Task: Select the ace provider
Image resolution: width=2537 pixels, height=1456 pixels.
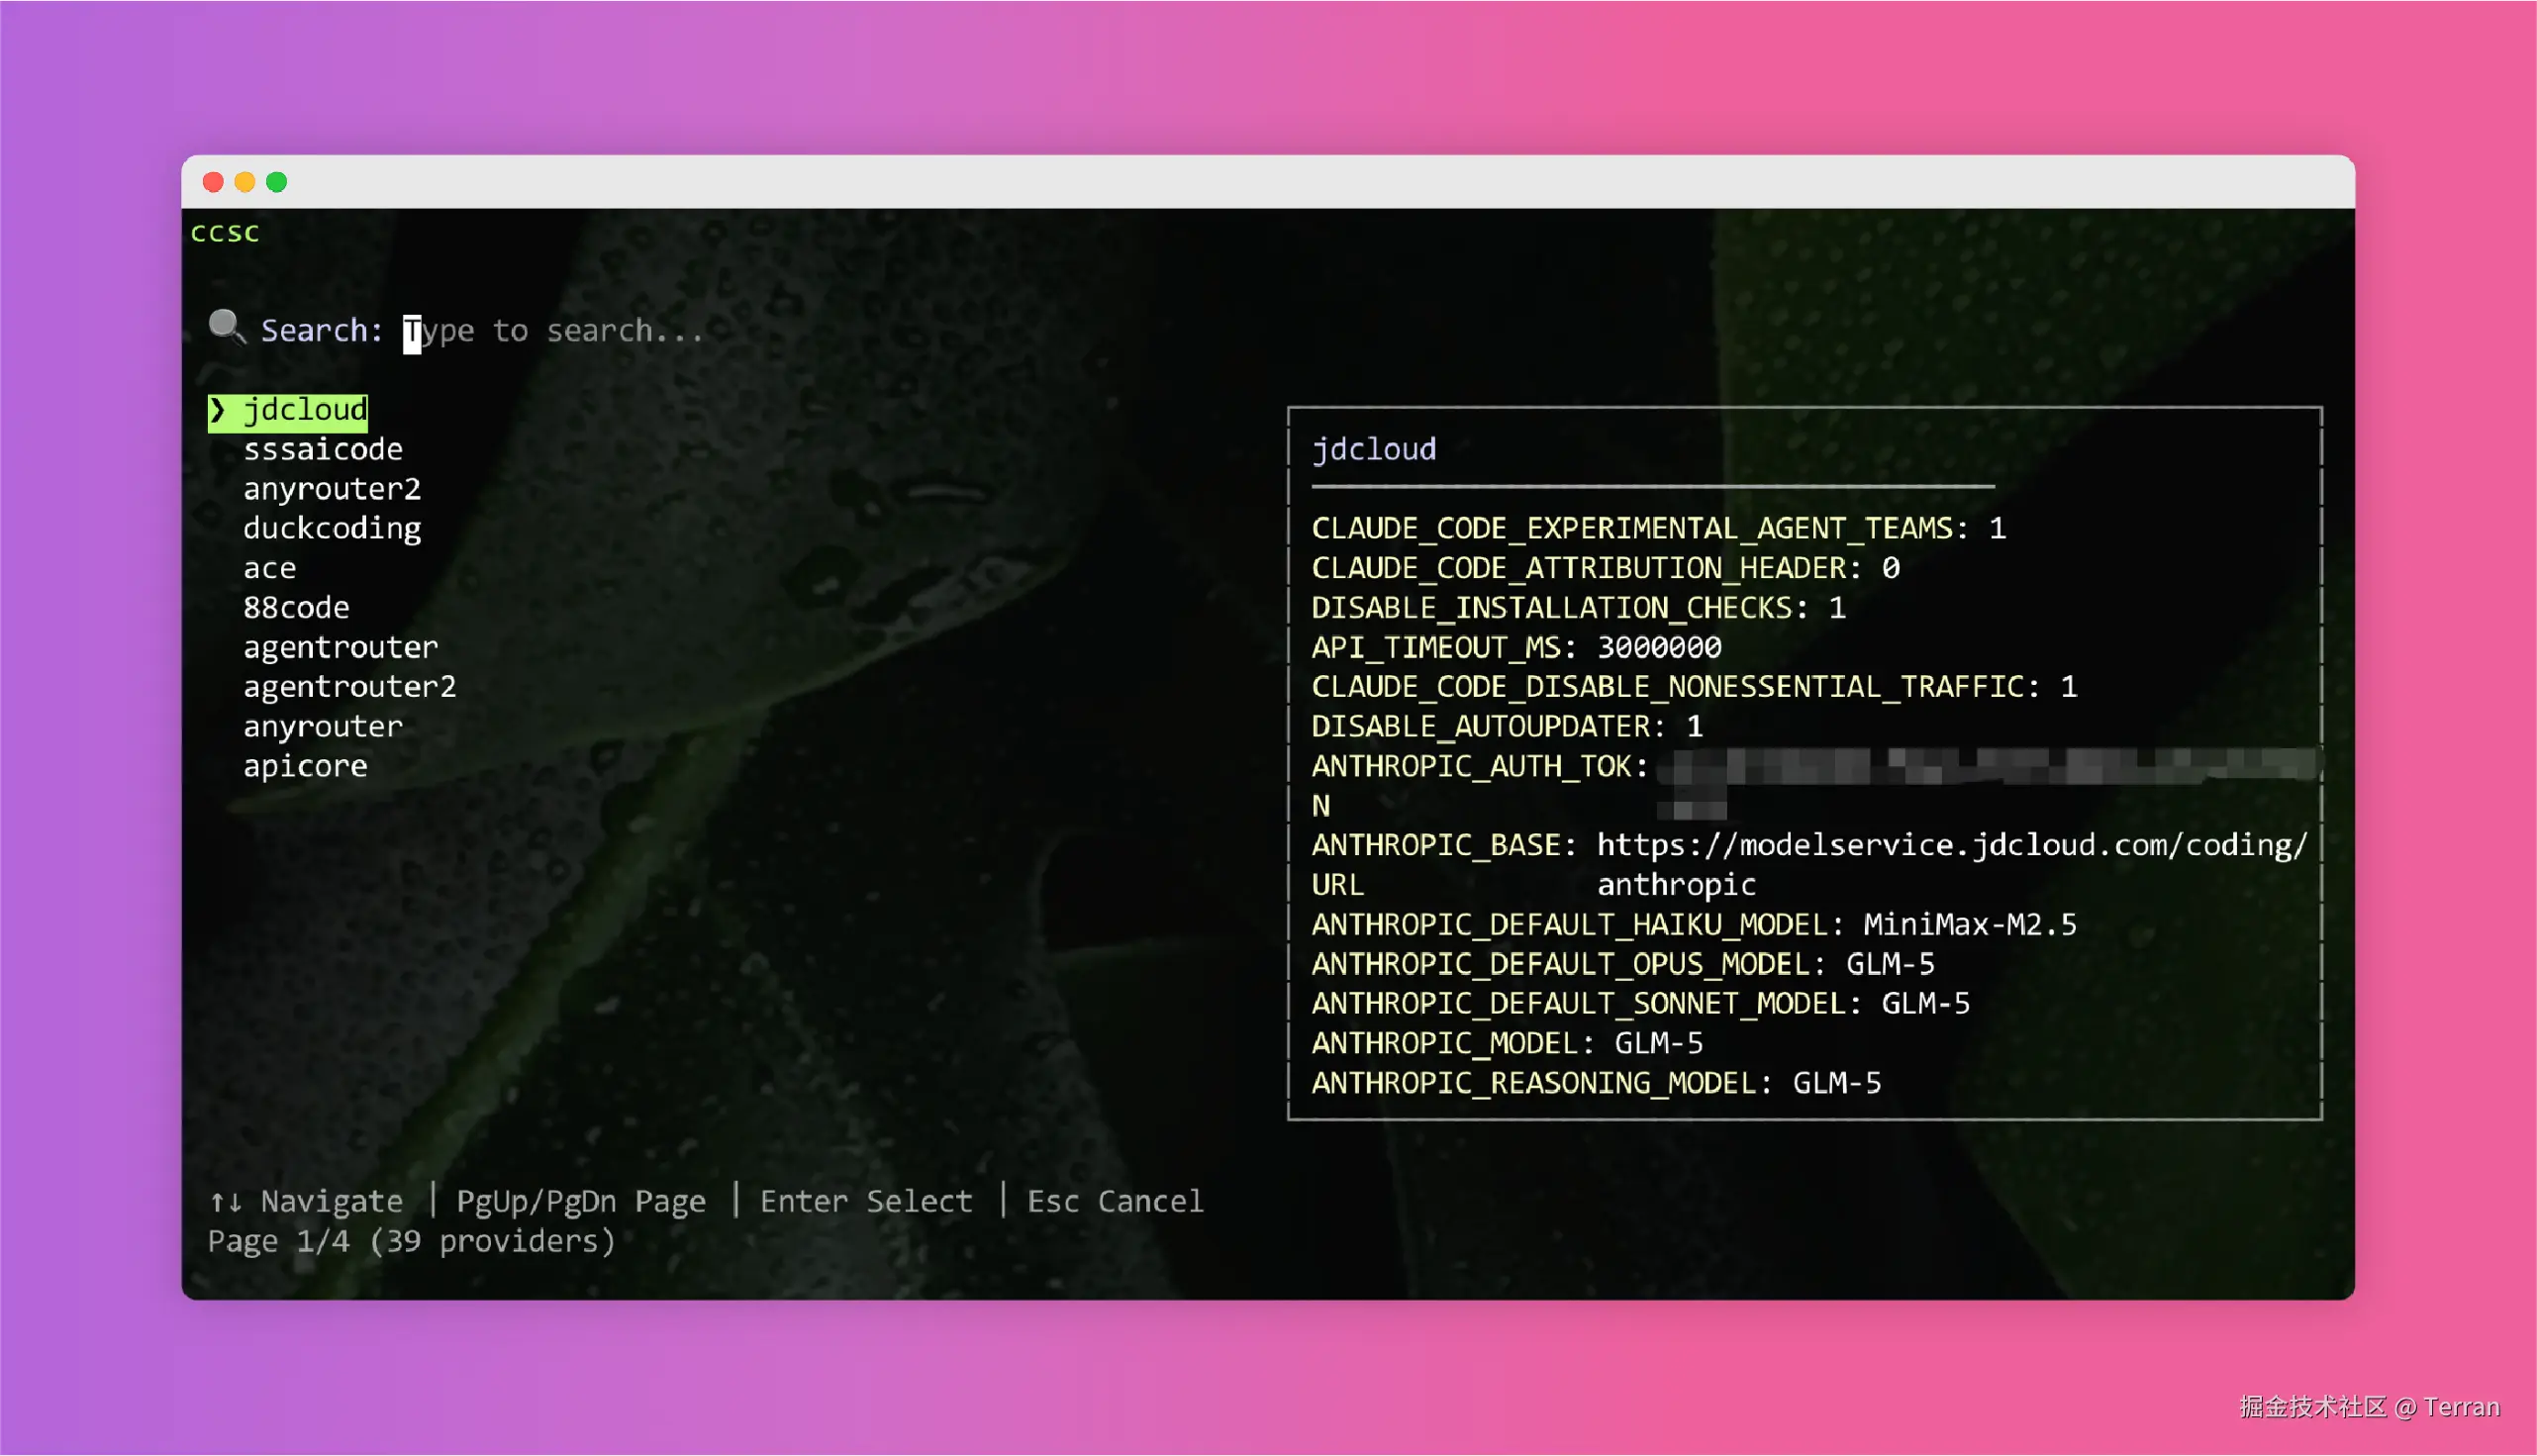Action: pos(270,568)
